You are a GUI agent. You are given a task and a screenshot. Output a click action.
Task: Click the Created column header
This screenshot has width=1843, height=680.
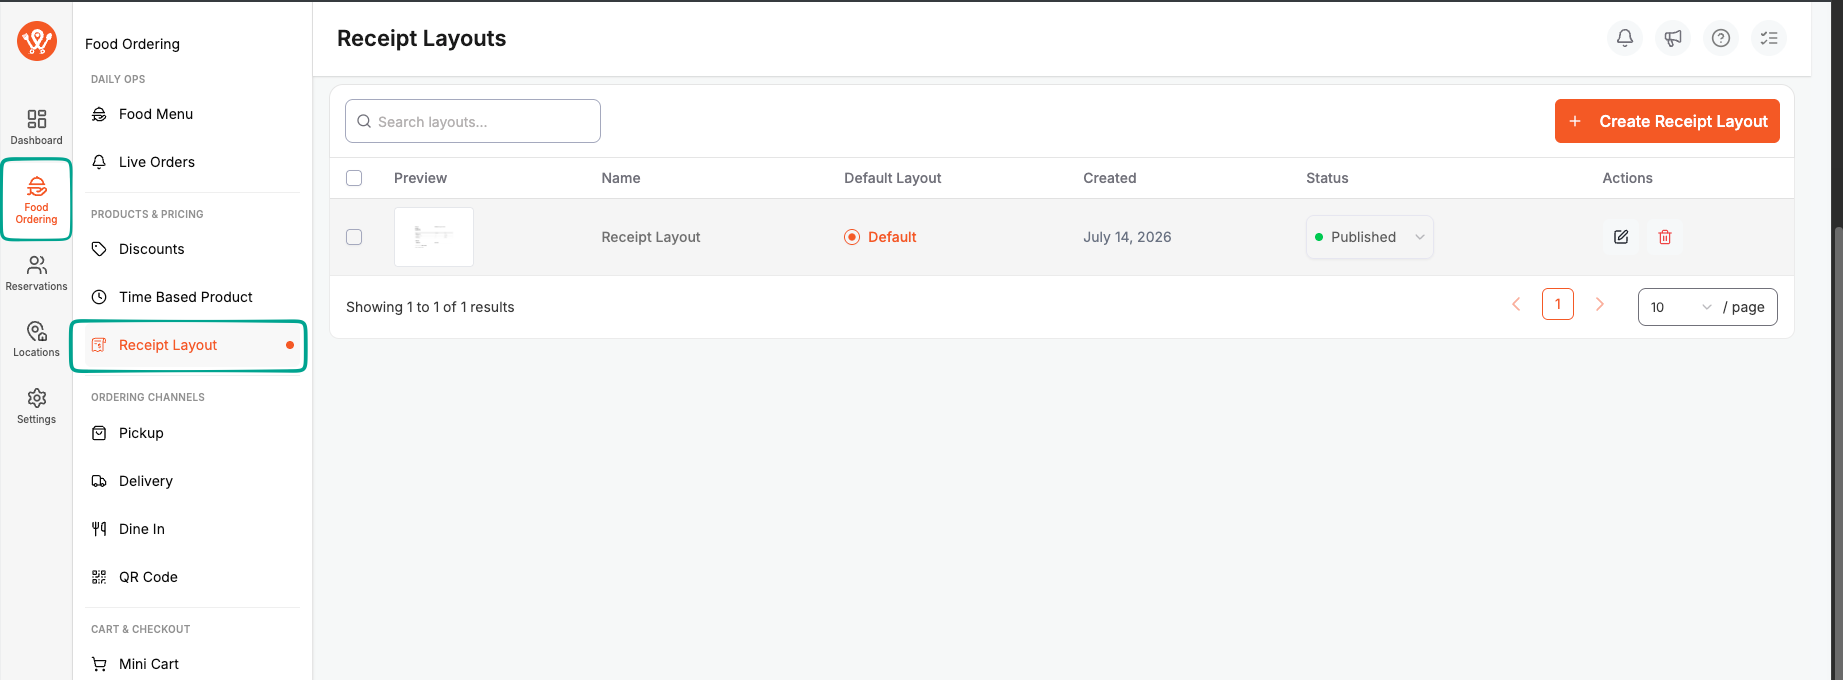click(1110, 178)
